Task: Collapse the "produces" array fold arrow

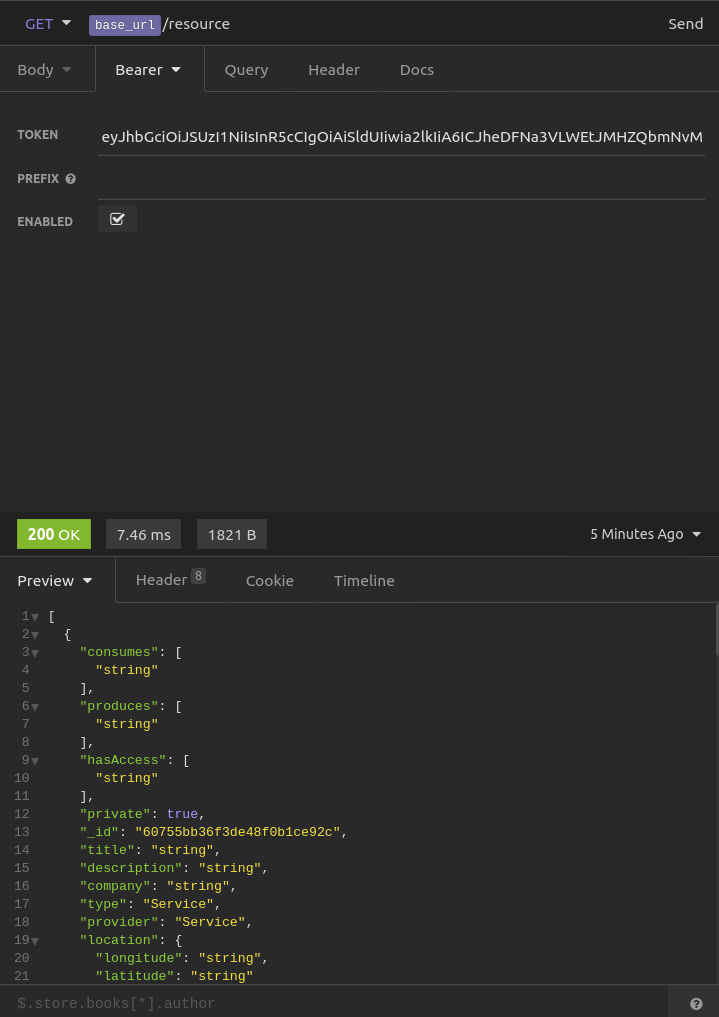Action: coord(35,706)
